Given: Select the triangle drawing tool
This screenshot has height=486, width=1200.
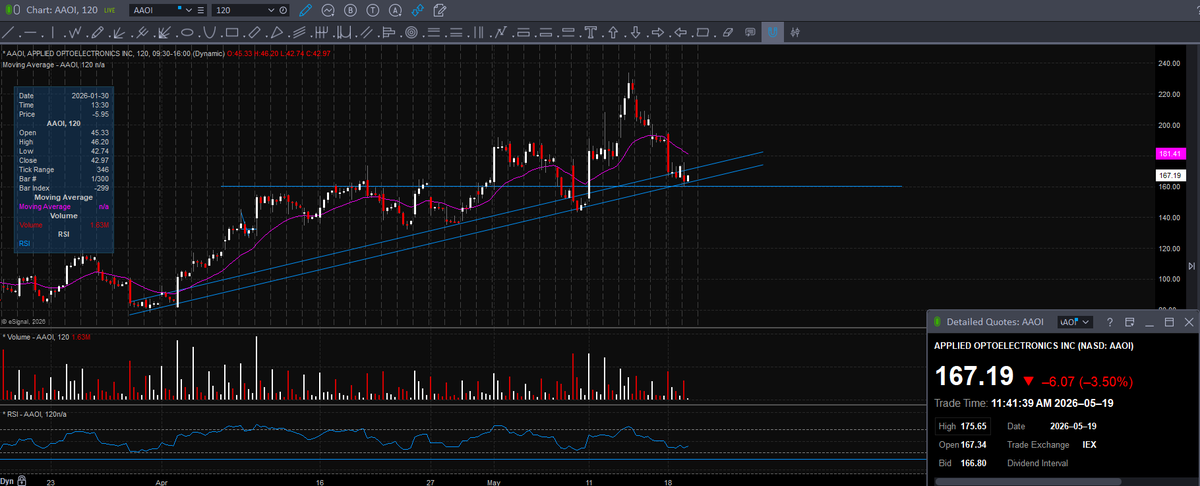Looking at the screenshot, I should pos(277,33).
